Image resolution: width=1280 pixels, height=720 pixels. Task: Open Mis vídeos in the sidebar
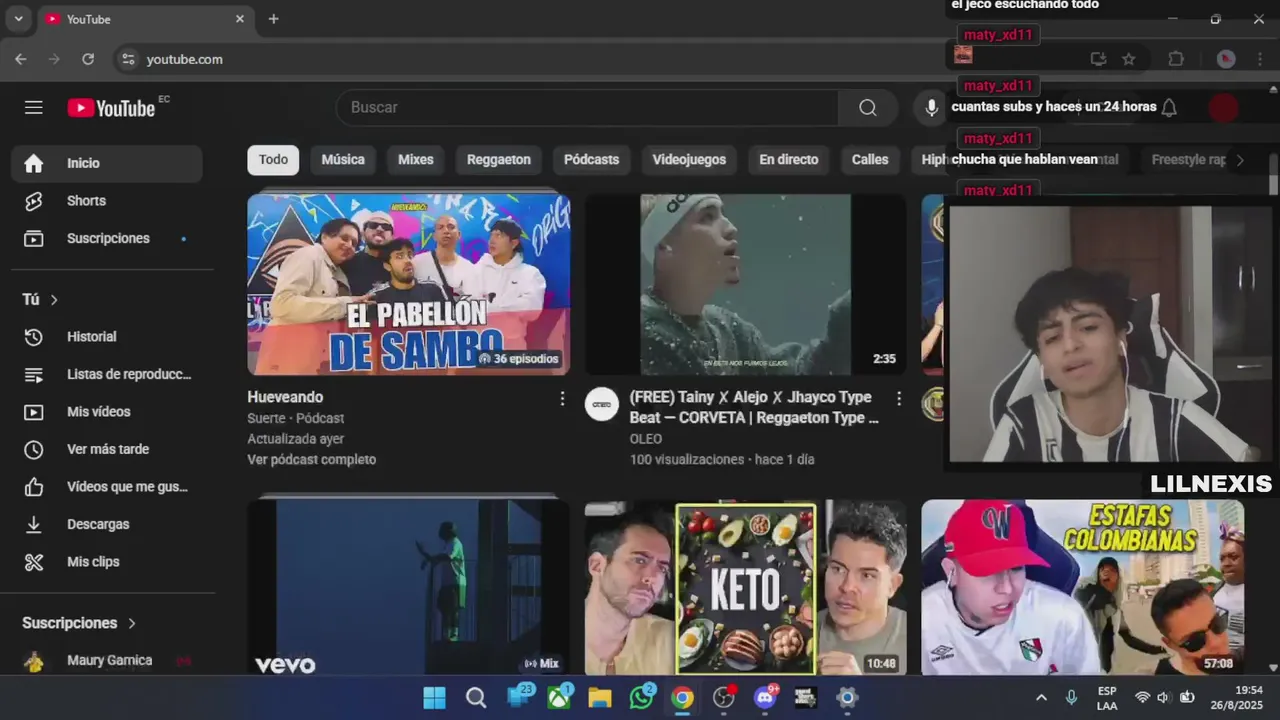click(x=107, y=412)
